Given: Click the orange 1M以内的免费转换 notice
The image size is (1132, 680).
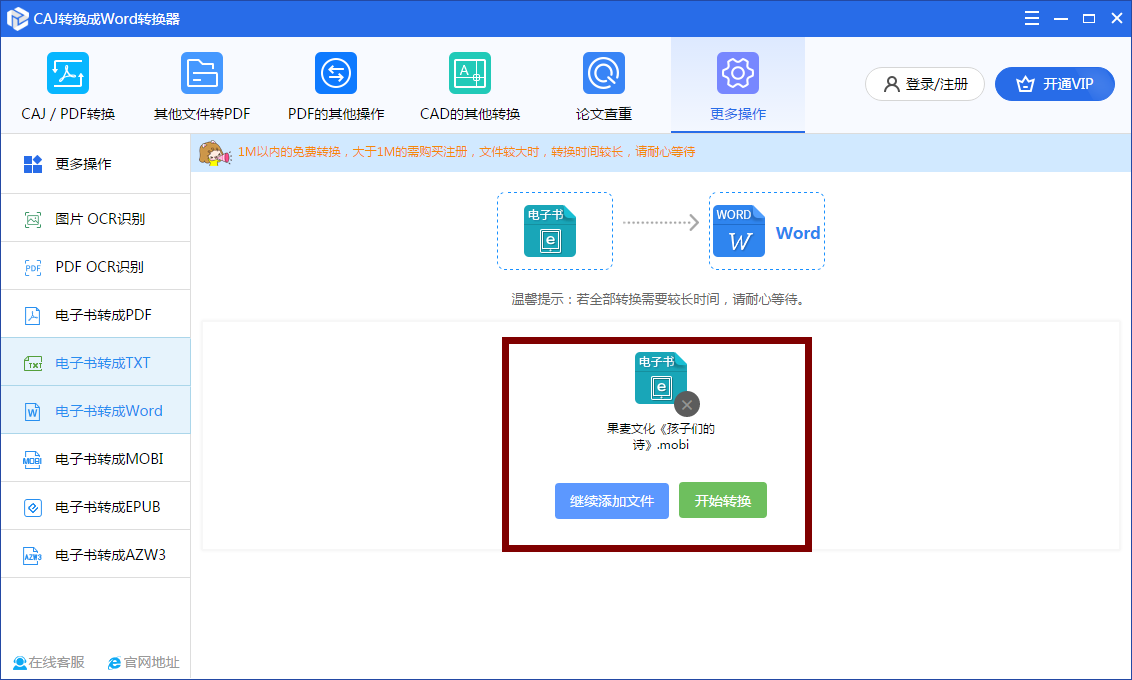Looking at the screenshot, I should click(x=466, y=152).
